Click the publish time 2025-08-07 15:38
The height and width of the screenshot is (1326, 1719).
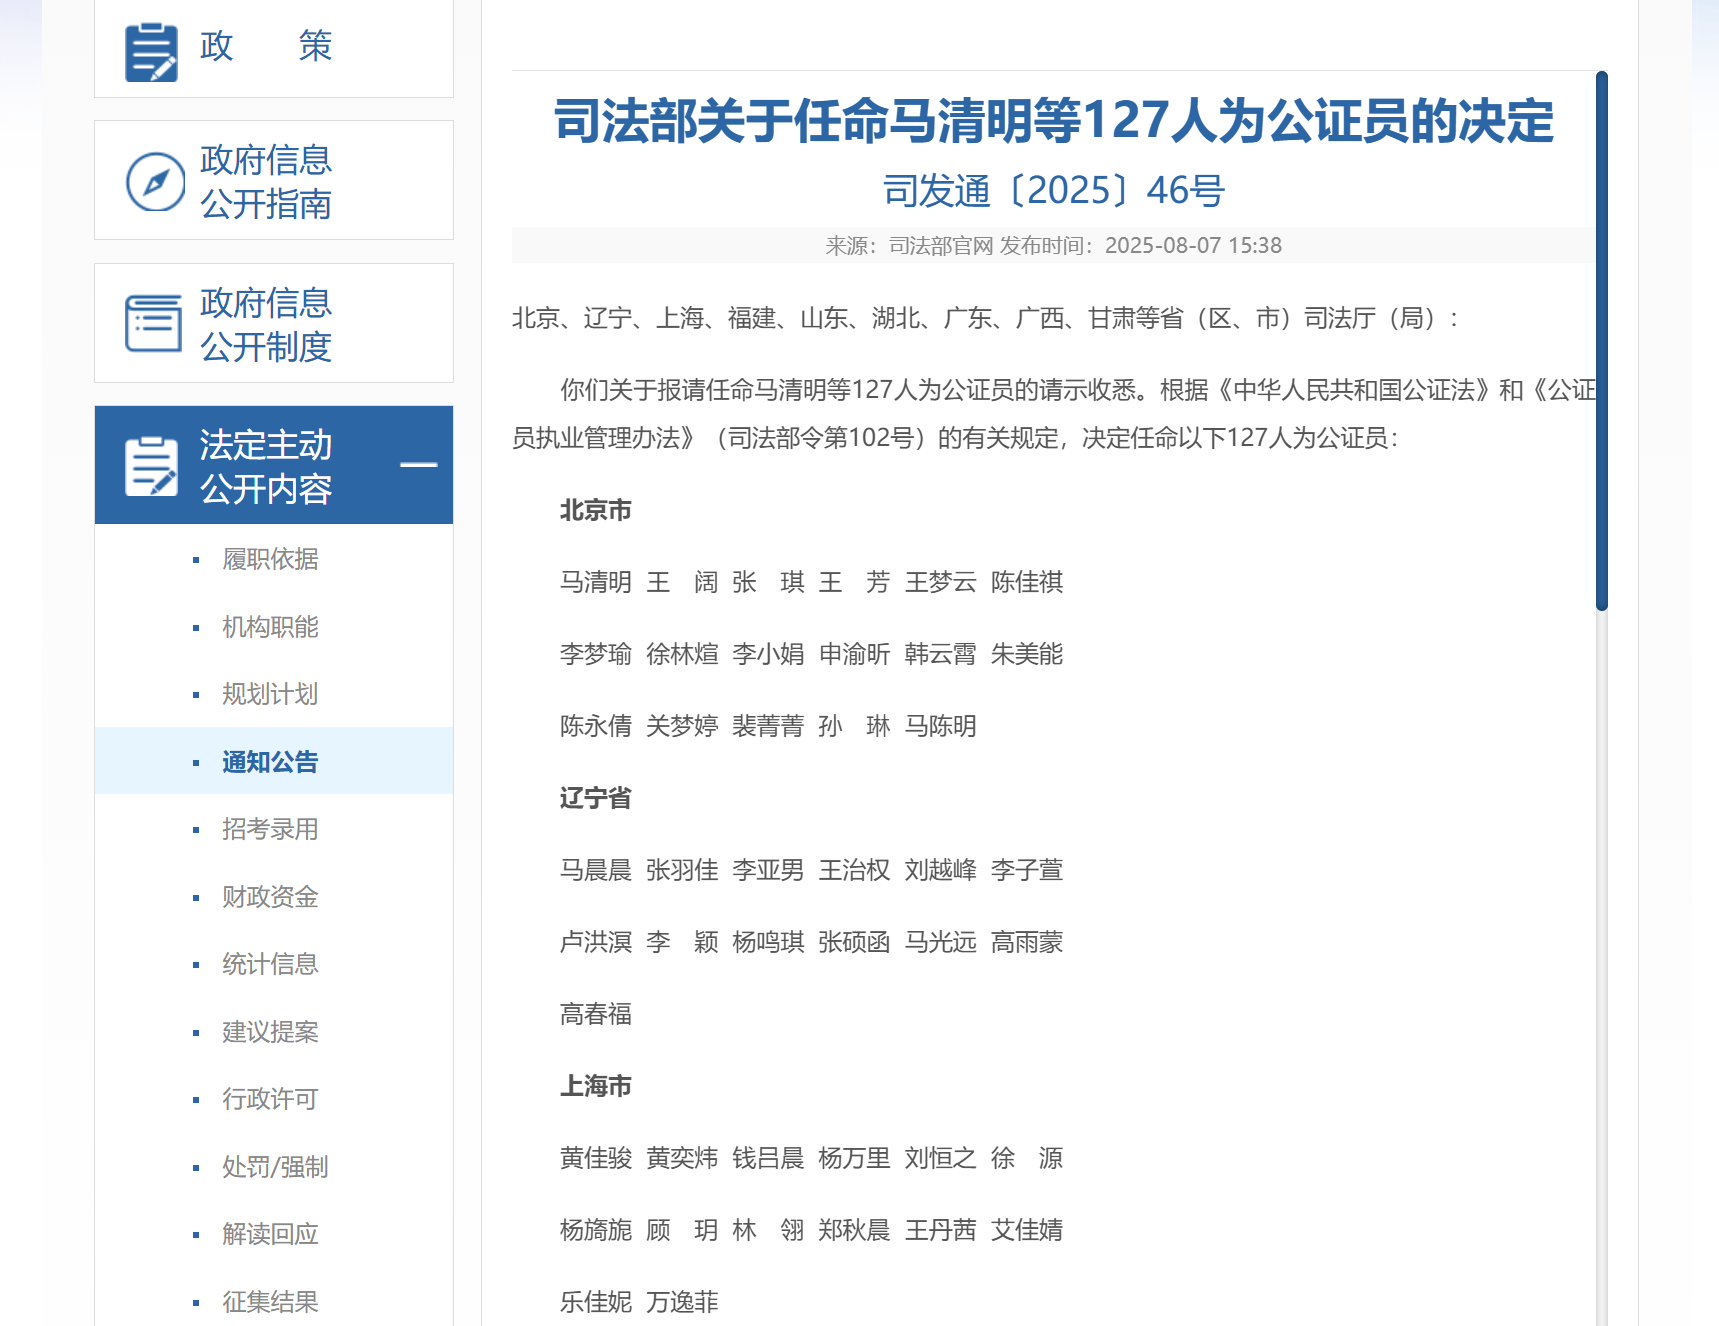[x=1193, y=246]
